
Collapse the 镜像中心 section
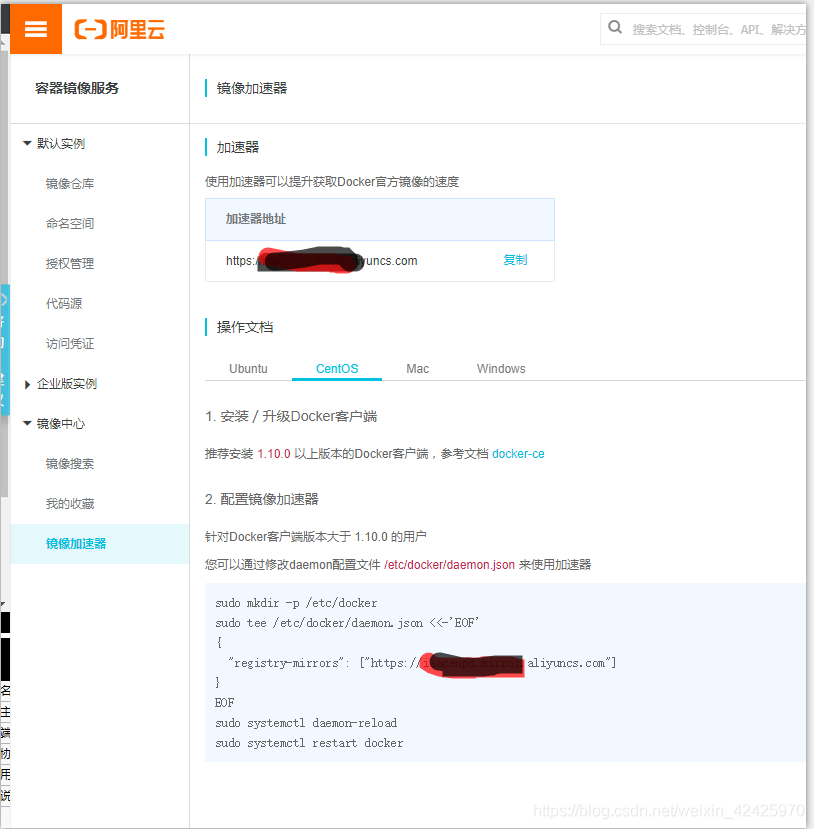[27, 423]
